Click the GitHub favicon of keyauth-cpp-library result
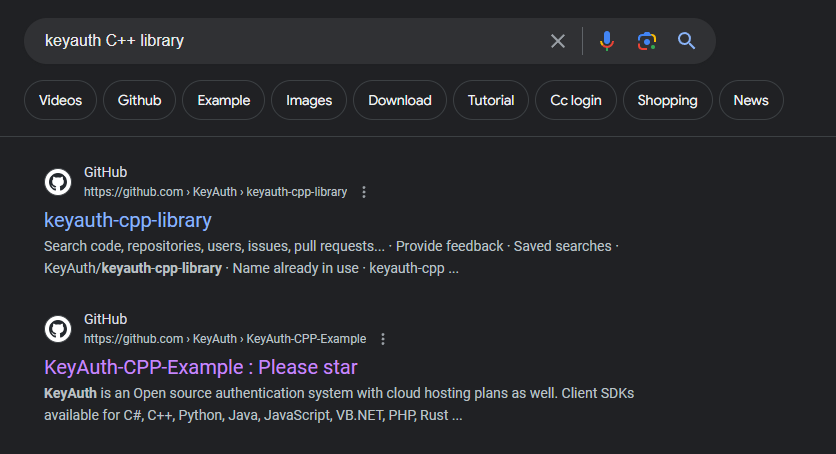Image resolution: width=836 pixels, height=454 pixels. coord(58,182)
